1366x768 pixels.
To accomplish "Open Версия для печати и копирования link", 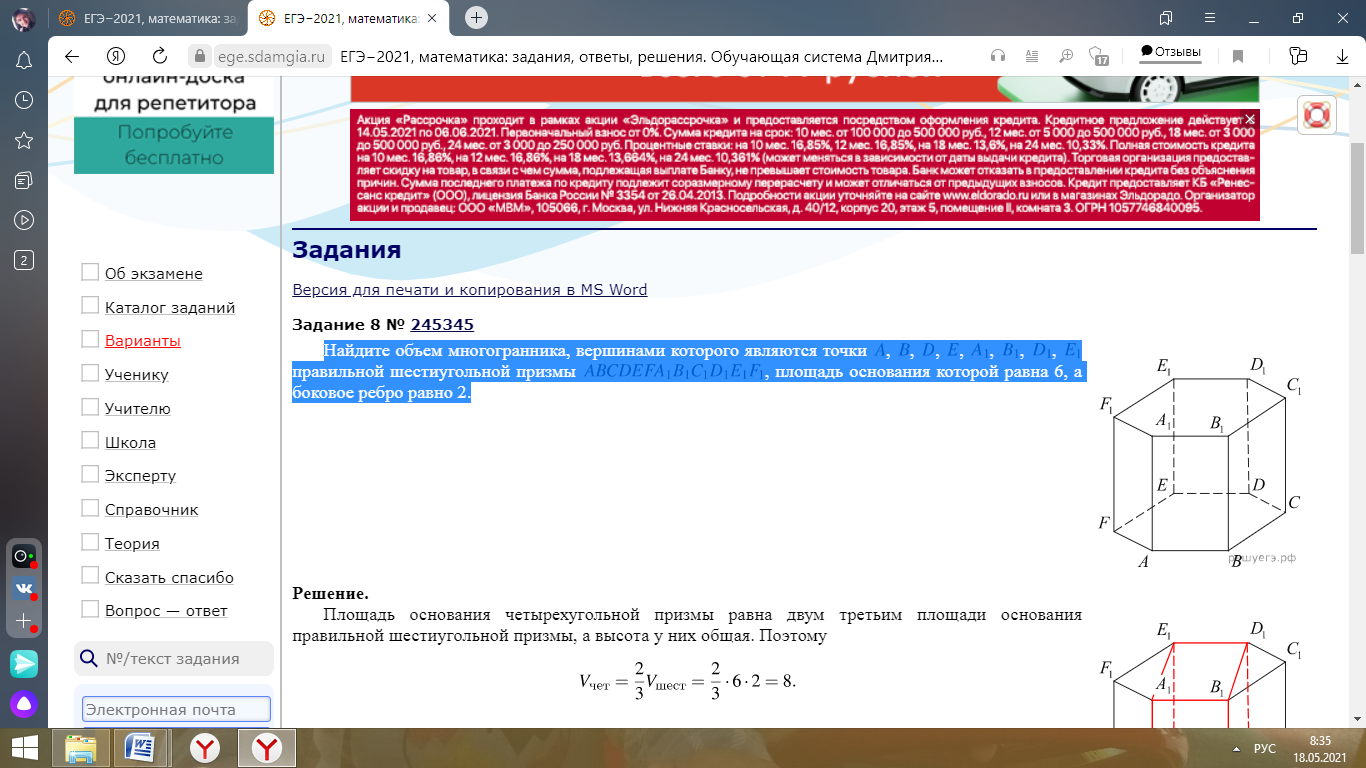I will (470, 290).
